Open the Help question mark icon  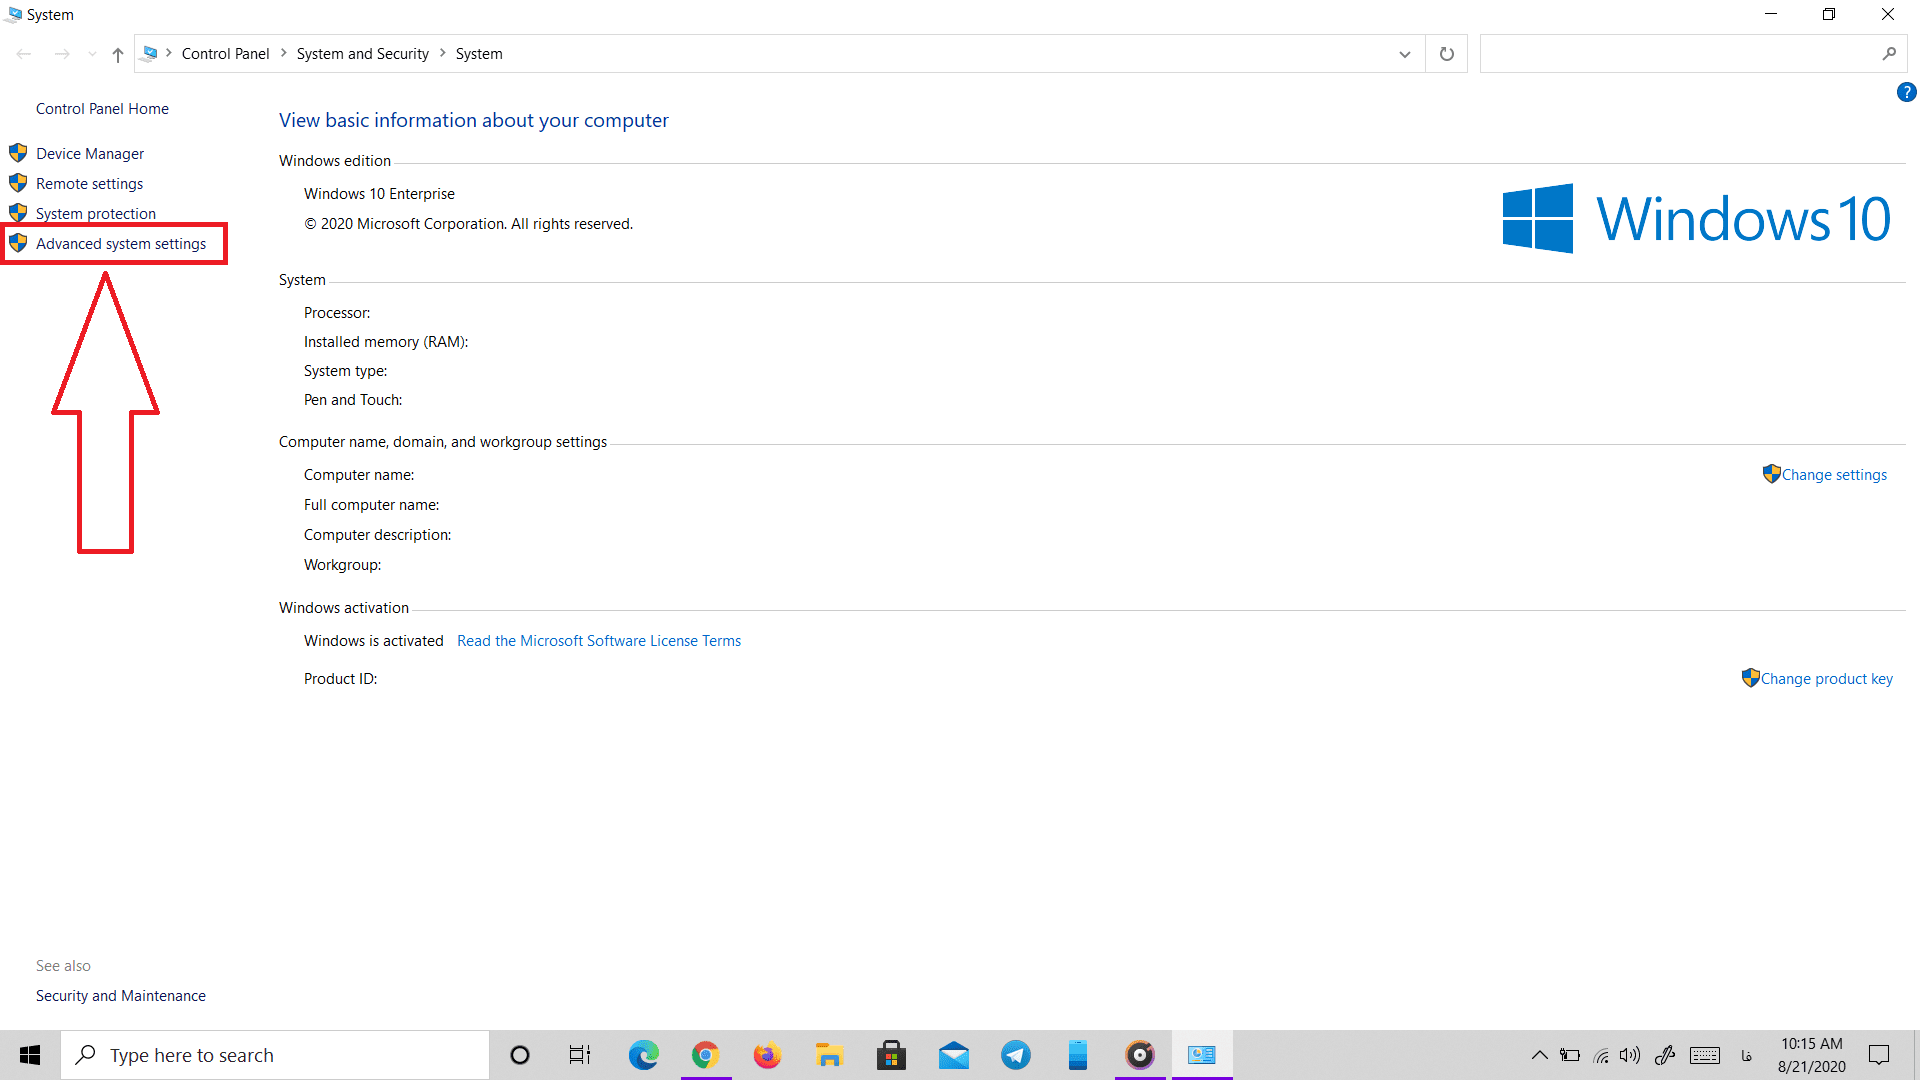pos(1906,93)
